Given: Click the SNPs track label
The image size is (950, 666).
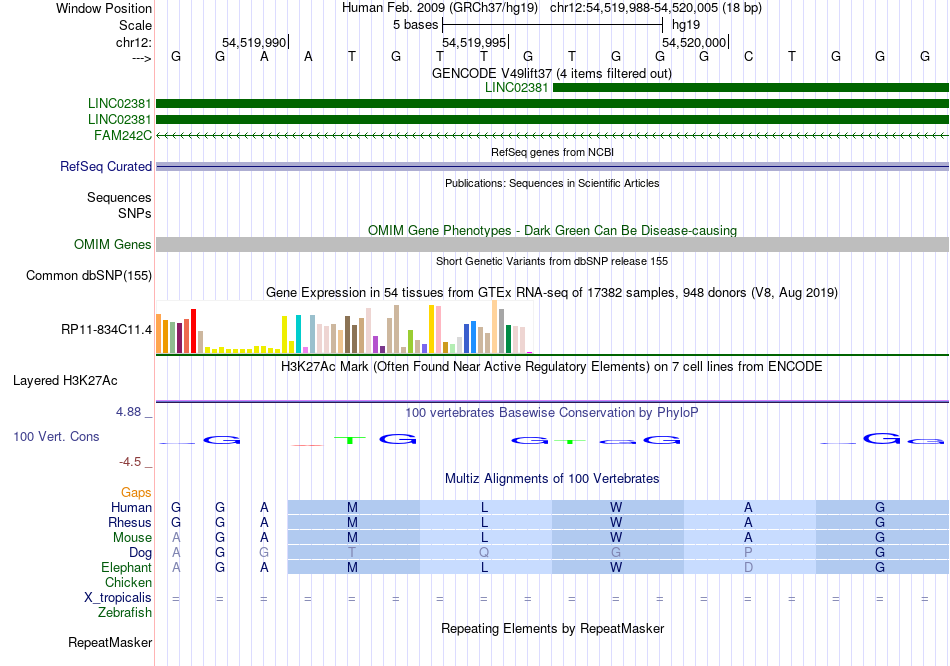Looking at the screenshot, I should (x=135, y=213).
